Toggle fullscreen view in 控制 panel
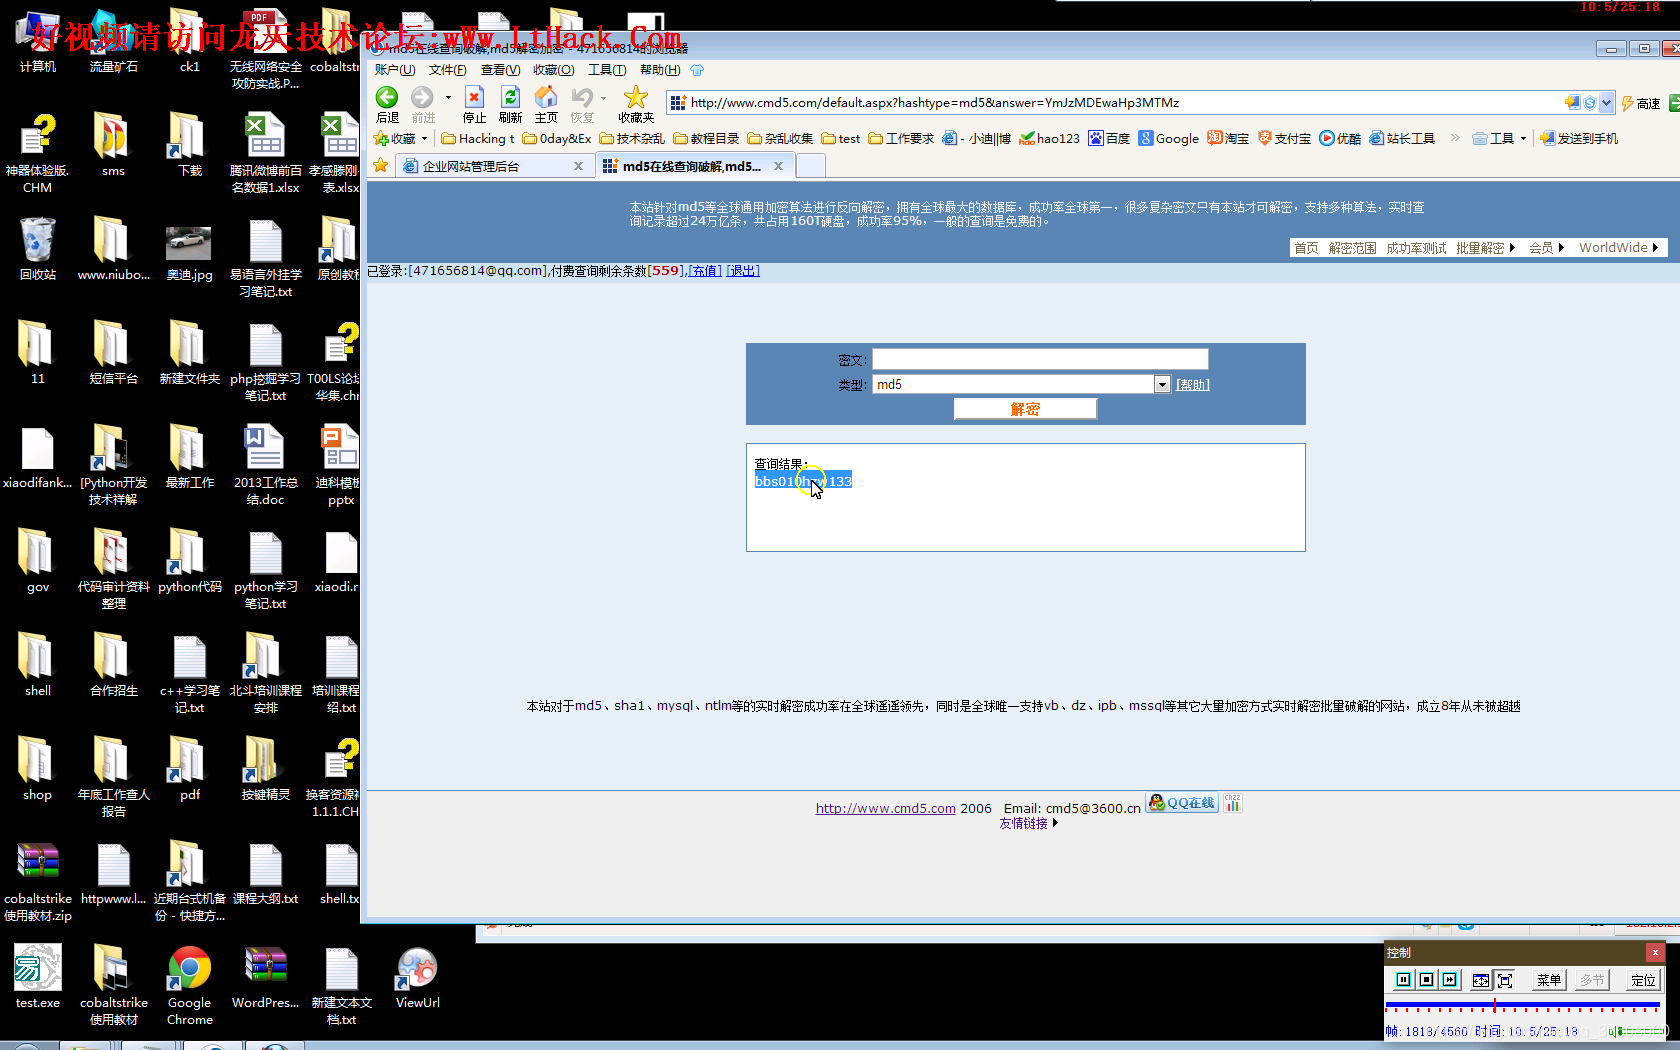Image resolution: width=1680 pixels, height=1050 pixels. coord(1505,980)
